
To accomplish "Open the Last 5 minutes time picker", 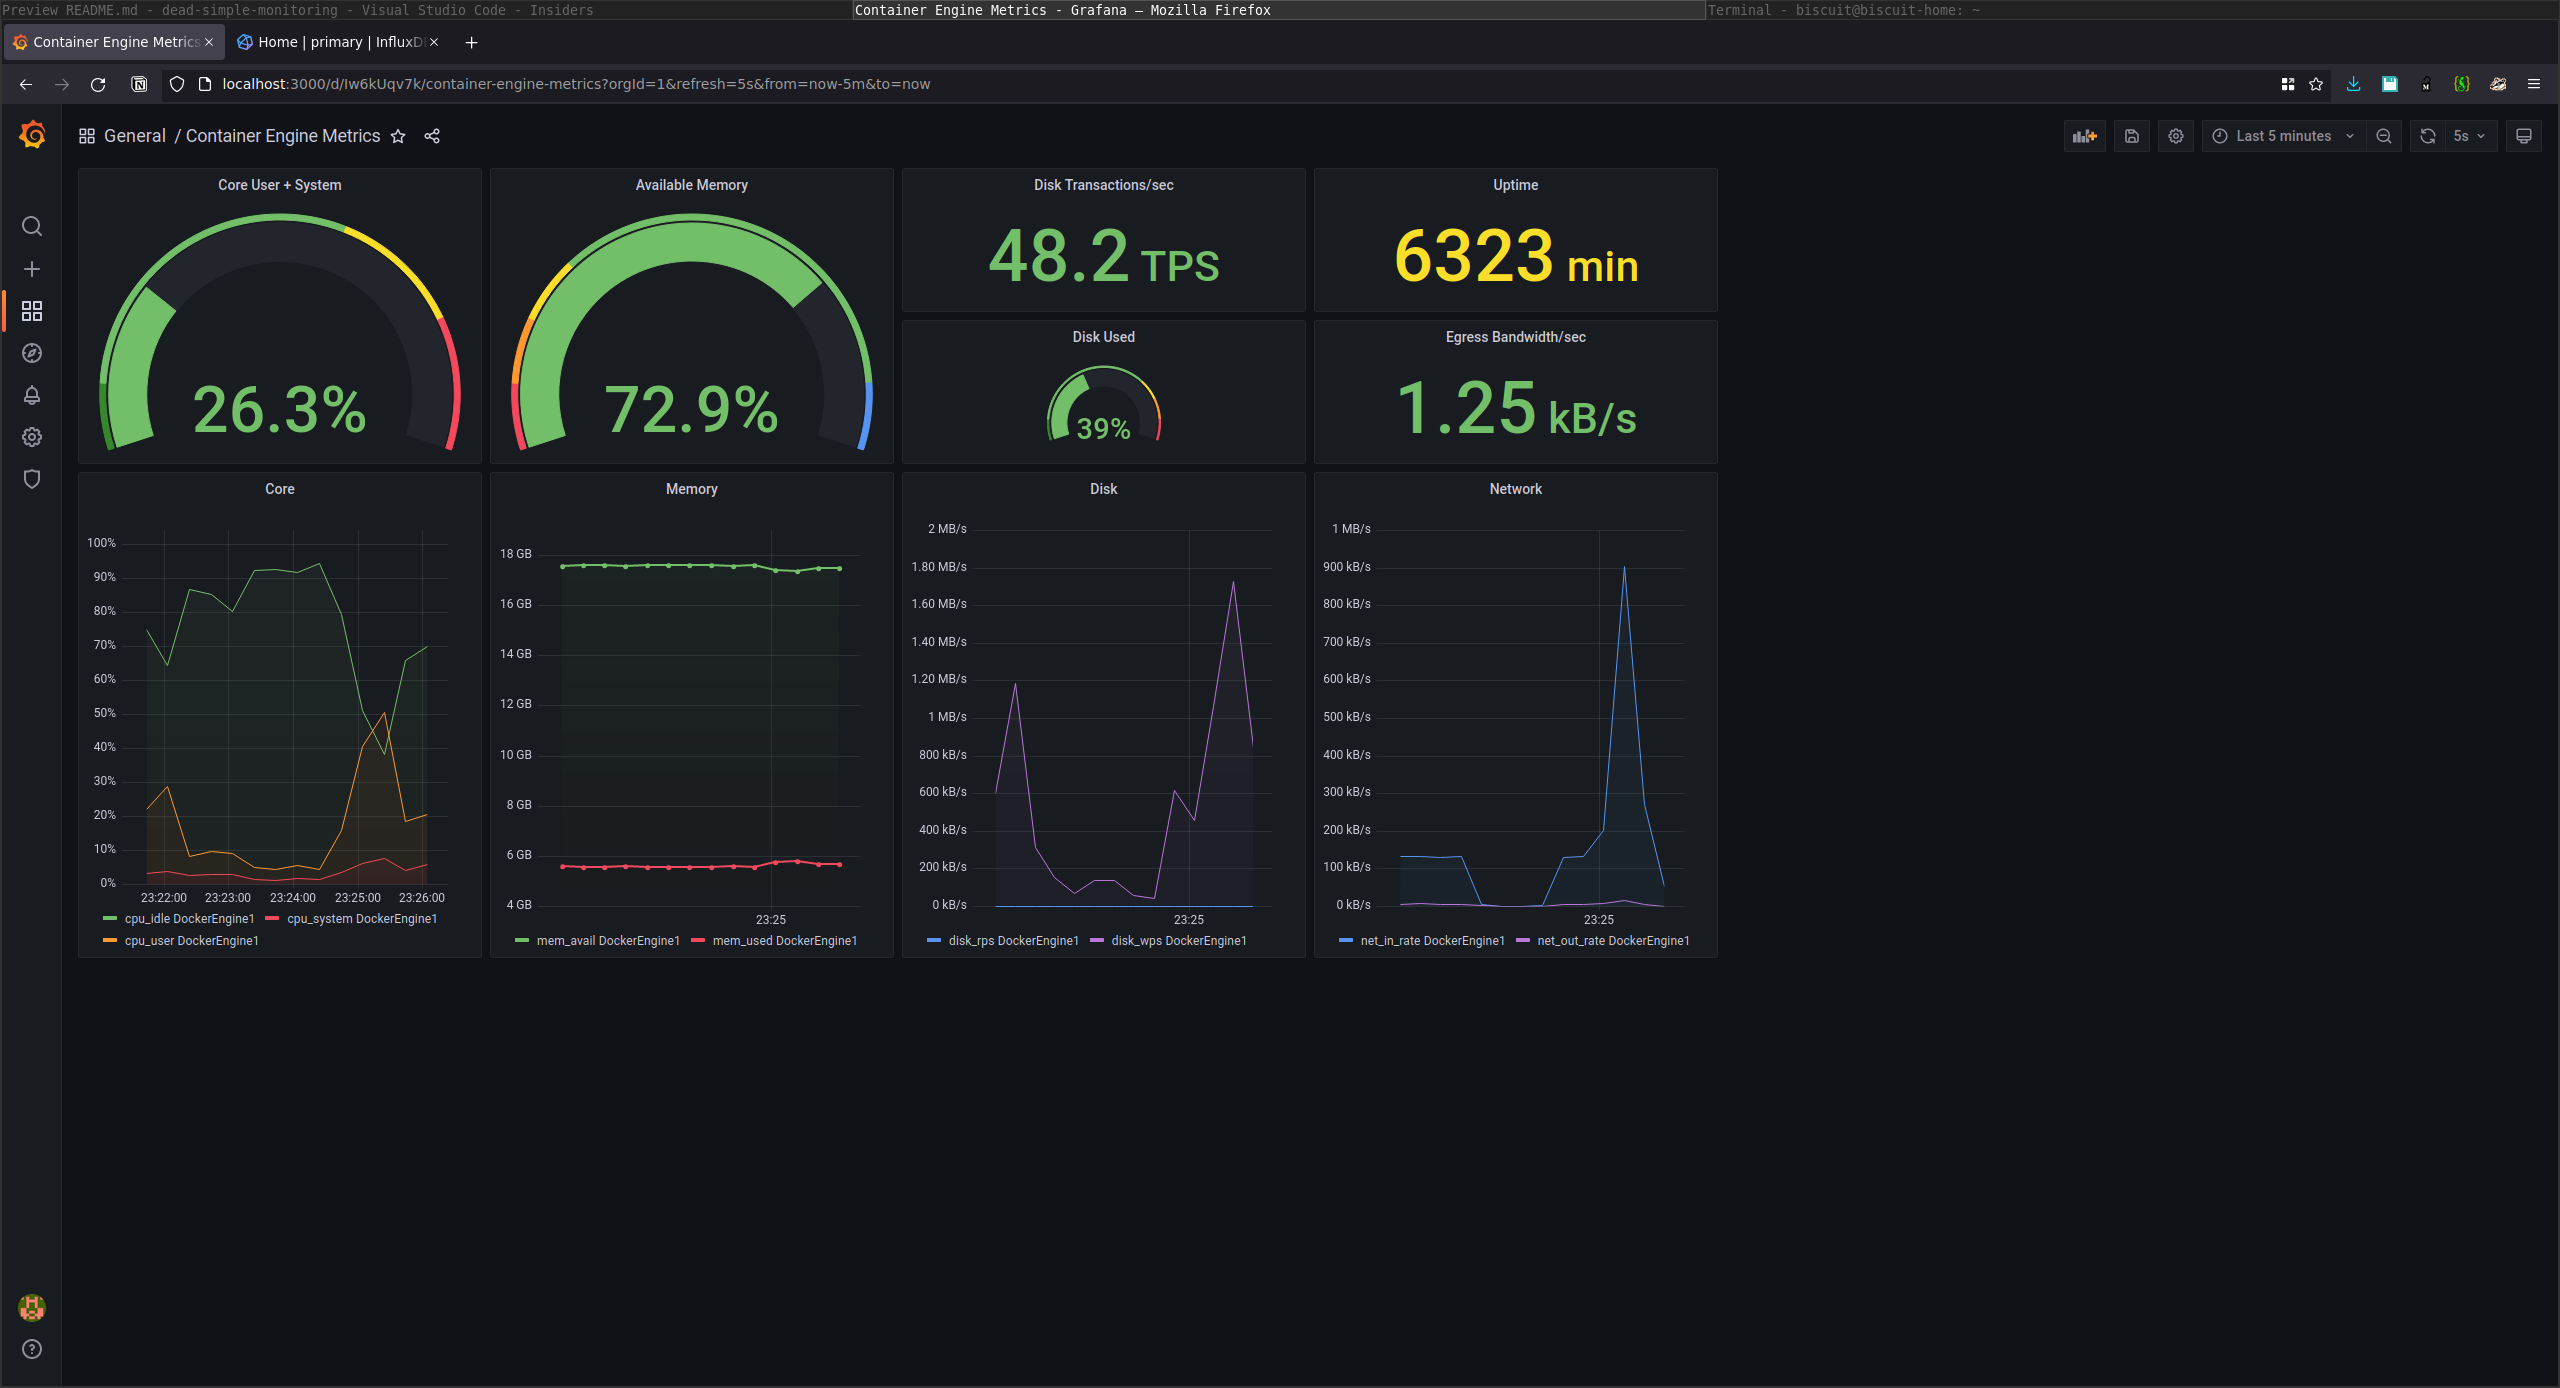I will [2283, 136].
